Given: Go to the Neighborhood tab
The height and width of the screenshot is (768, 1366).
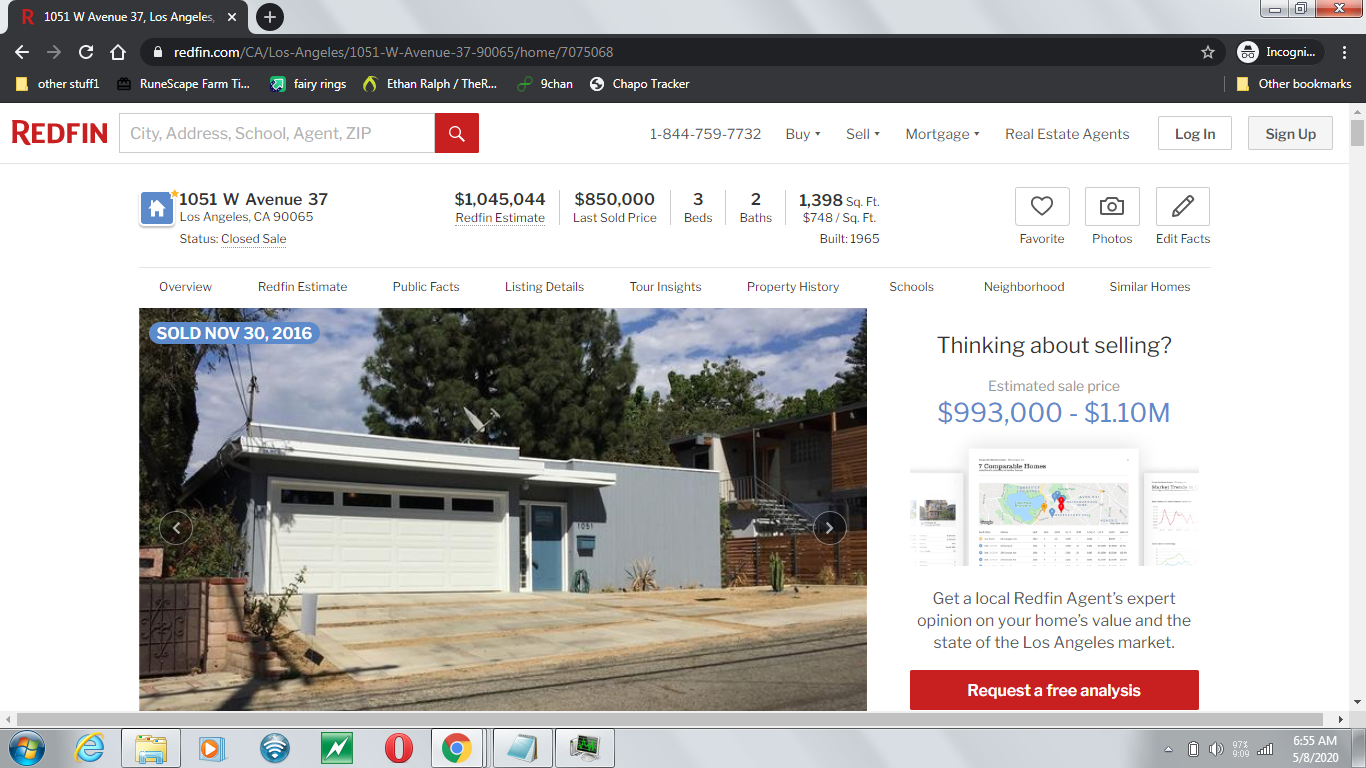Looking at the screenshot, I should click(x=1024, y=287).
